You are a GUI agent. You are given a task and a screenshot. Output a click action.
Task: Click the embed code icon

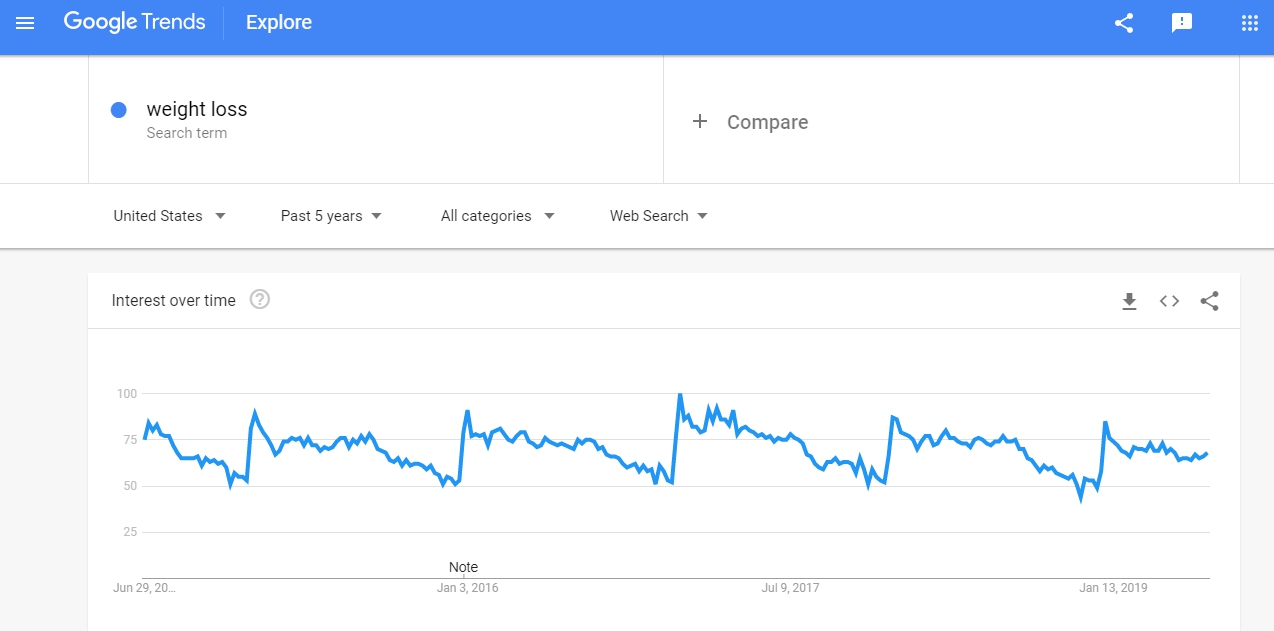coord(1169,301)
